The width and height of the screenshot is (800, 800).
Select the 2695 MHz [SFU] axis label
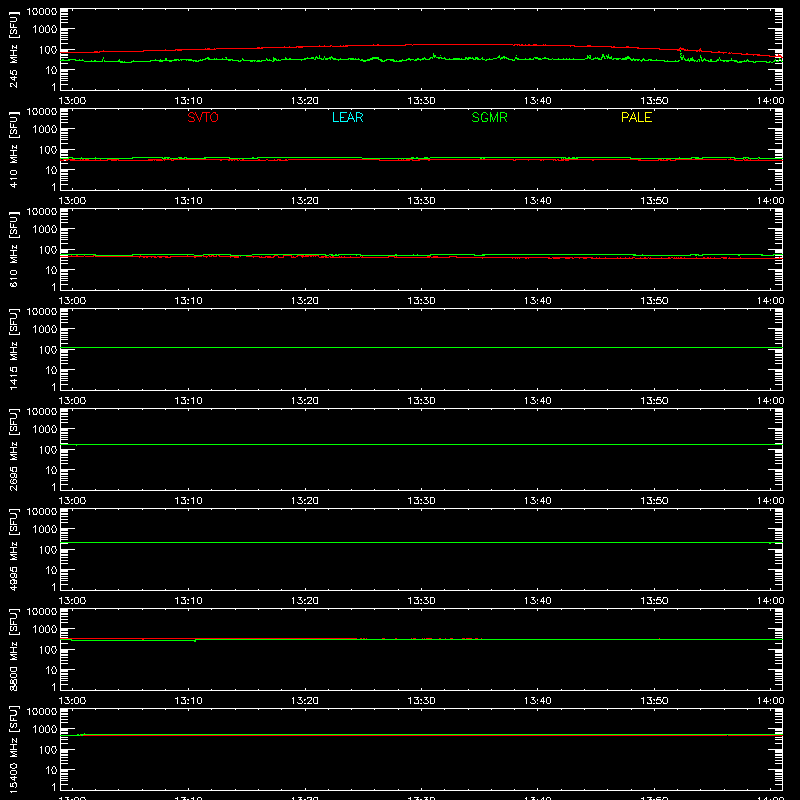pyautogui.click(x=14, y=449)
